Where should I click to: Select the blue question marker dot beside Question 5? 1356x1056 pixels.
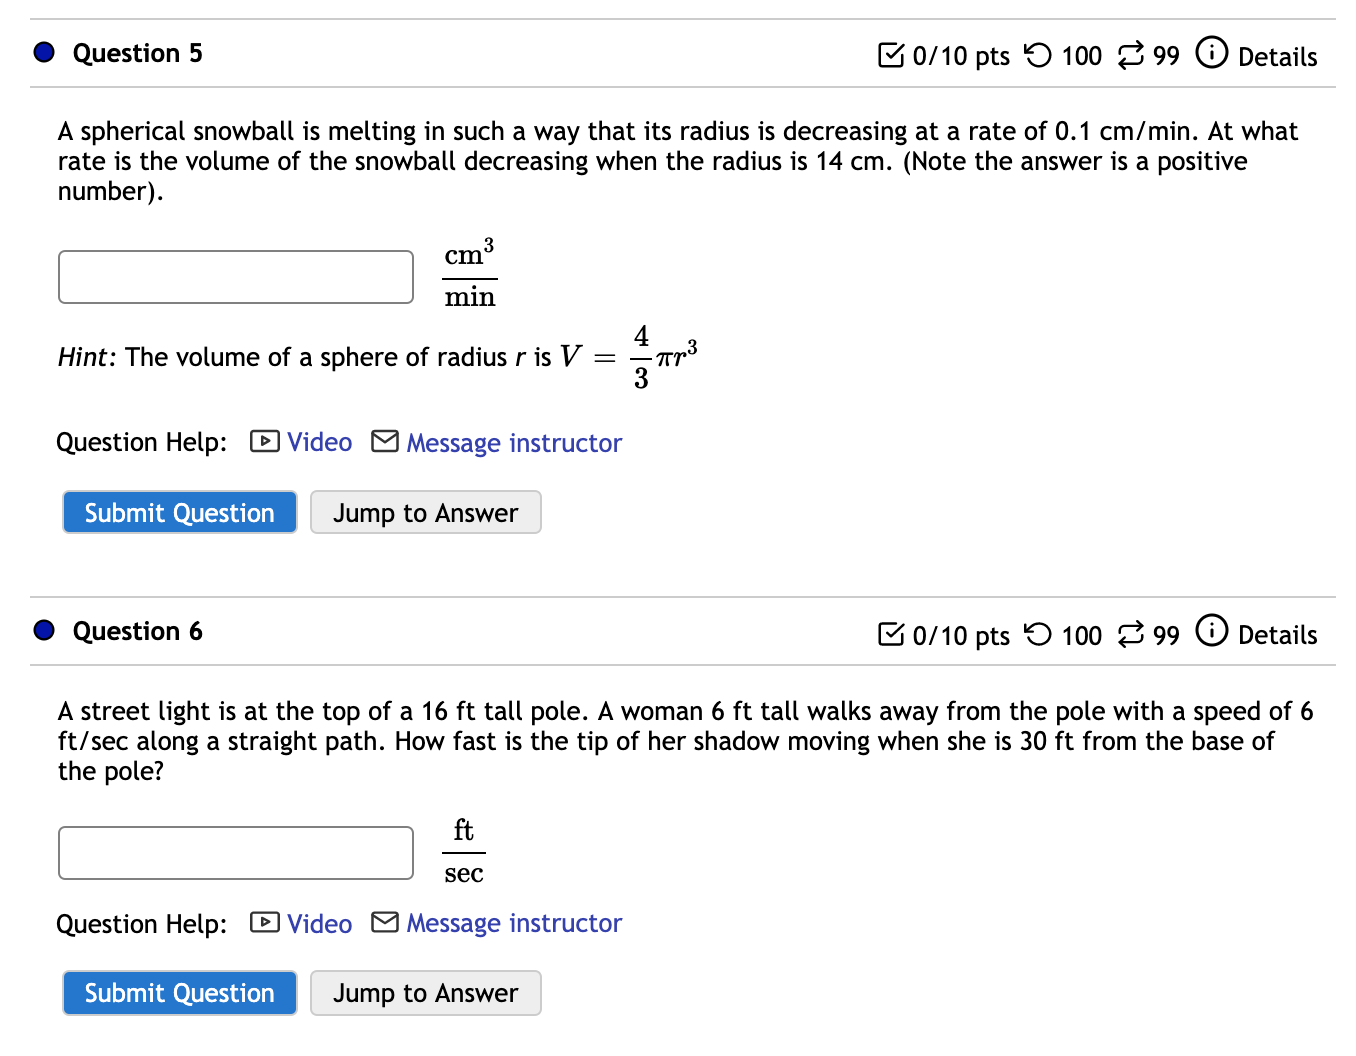(x=43, y=51)
